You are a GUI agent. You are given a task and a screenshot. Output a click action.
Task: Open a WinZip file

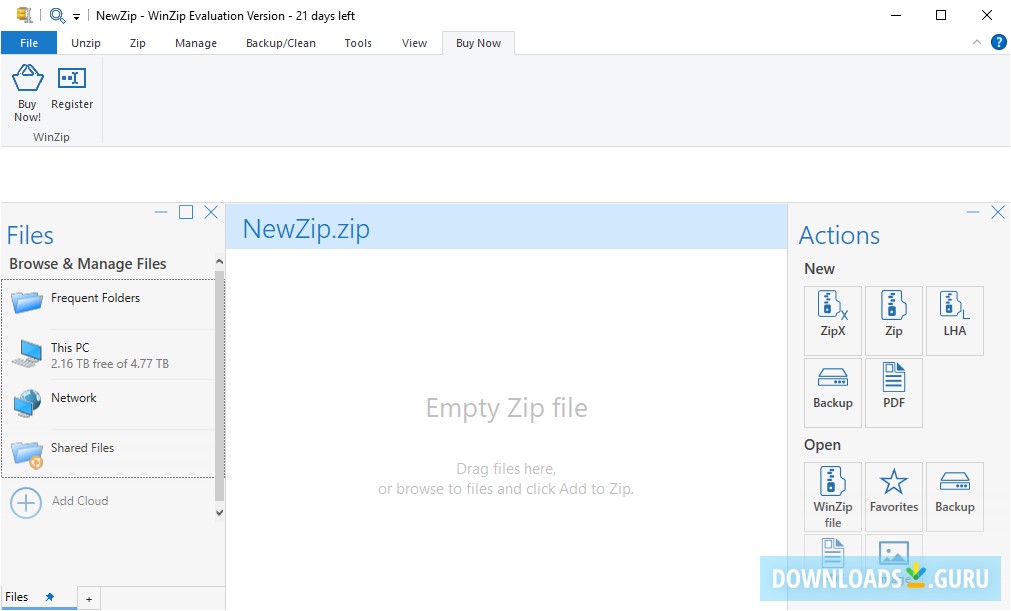832,495
